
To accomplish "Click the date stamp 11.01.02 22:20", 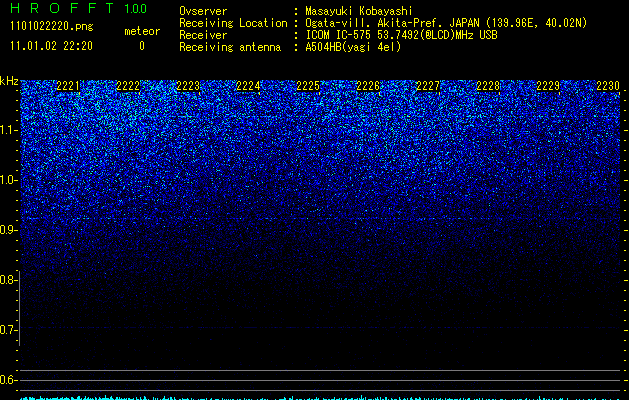I will coord(51,46).
